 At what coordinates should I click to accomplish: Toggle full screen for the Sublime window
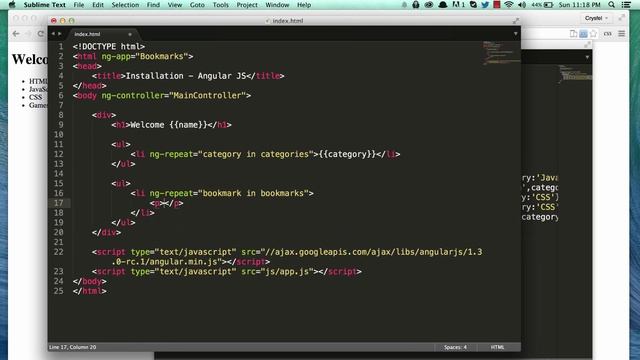click(x=516, y=20)
